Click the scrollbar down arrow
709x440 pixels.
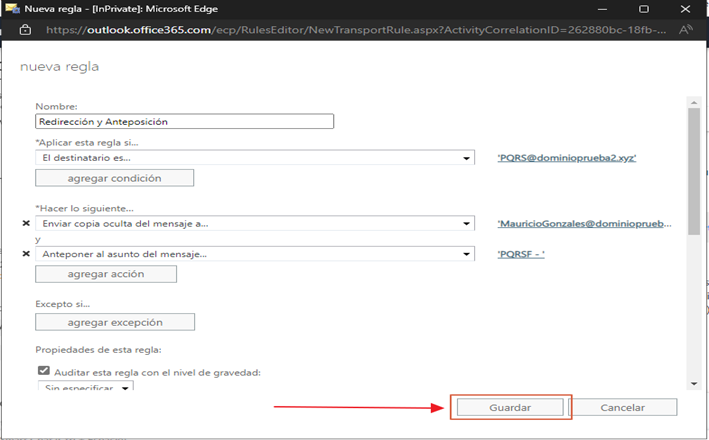click(x=693, y=382)
